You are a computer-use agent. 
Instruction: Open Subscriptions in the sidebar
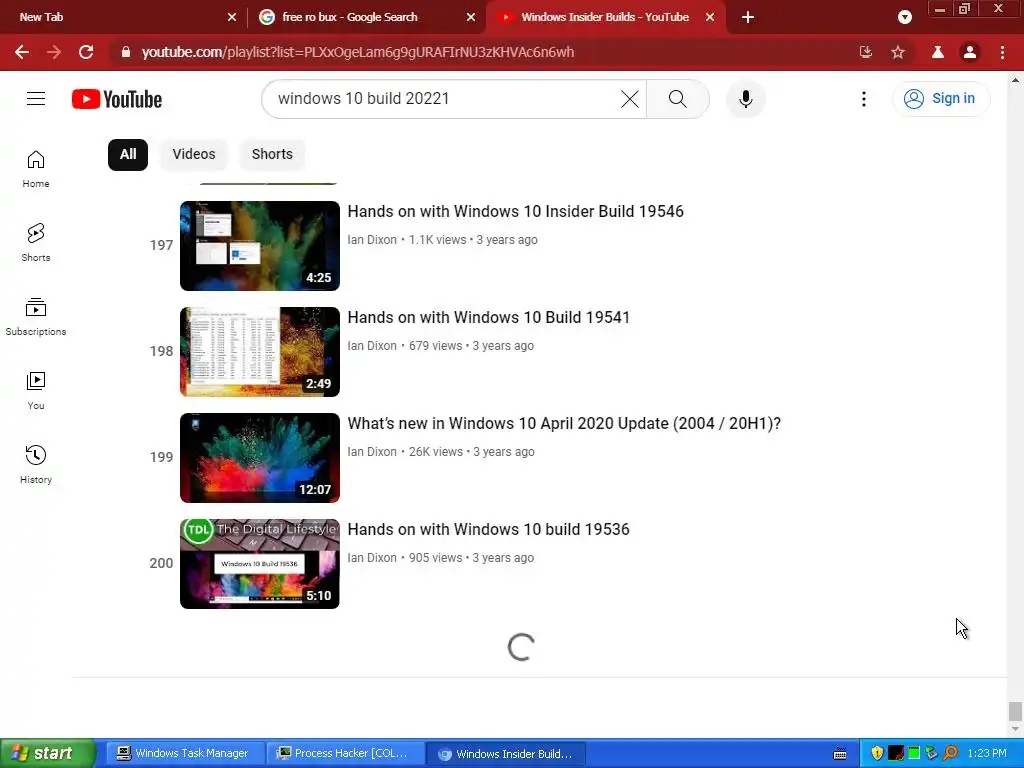point(36,317)
